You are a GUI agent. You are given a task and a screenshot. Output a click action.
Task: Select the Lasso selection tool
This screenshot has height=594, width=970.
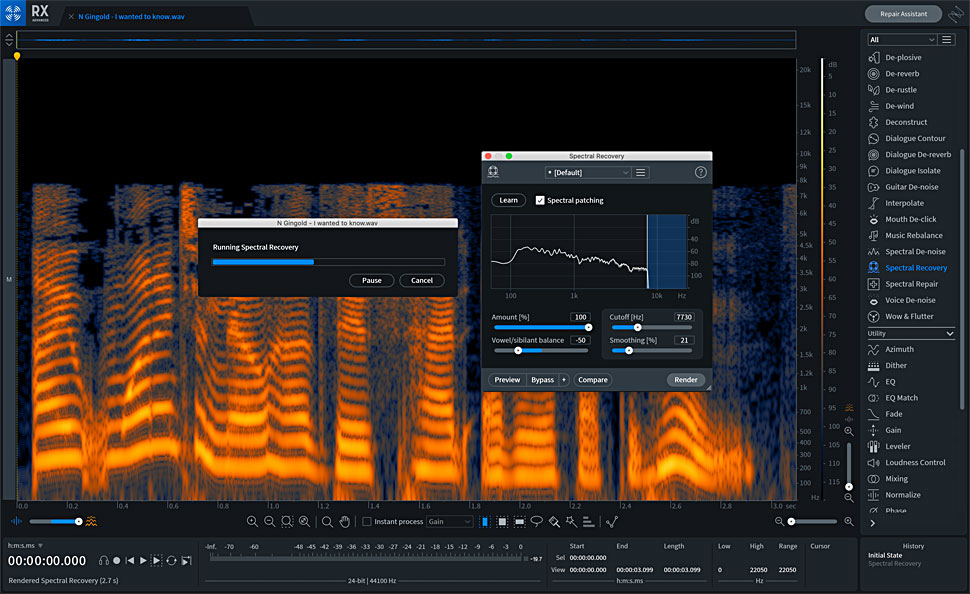click(536, 522)
